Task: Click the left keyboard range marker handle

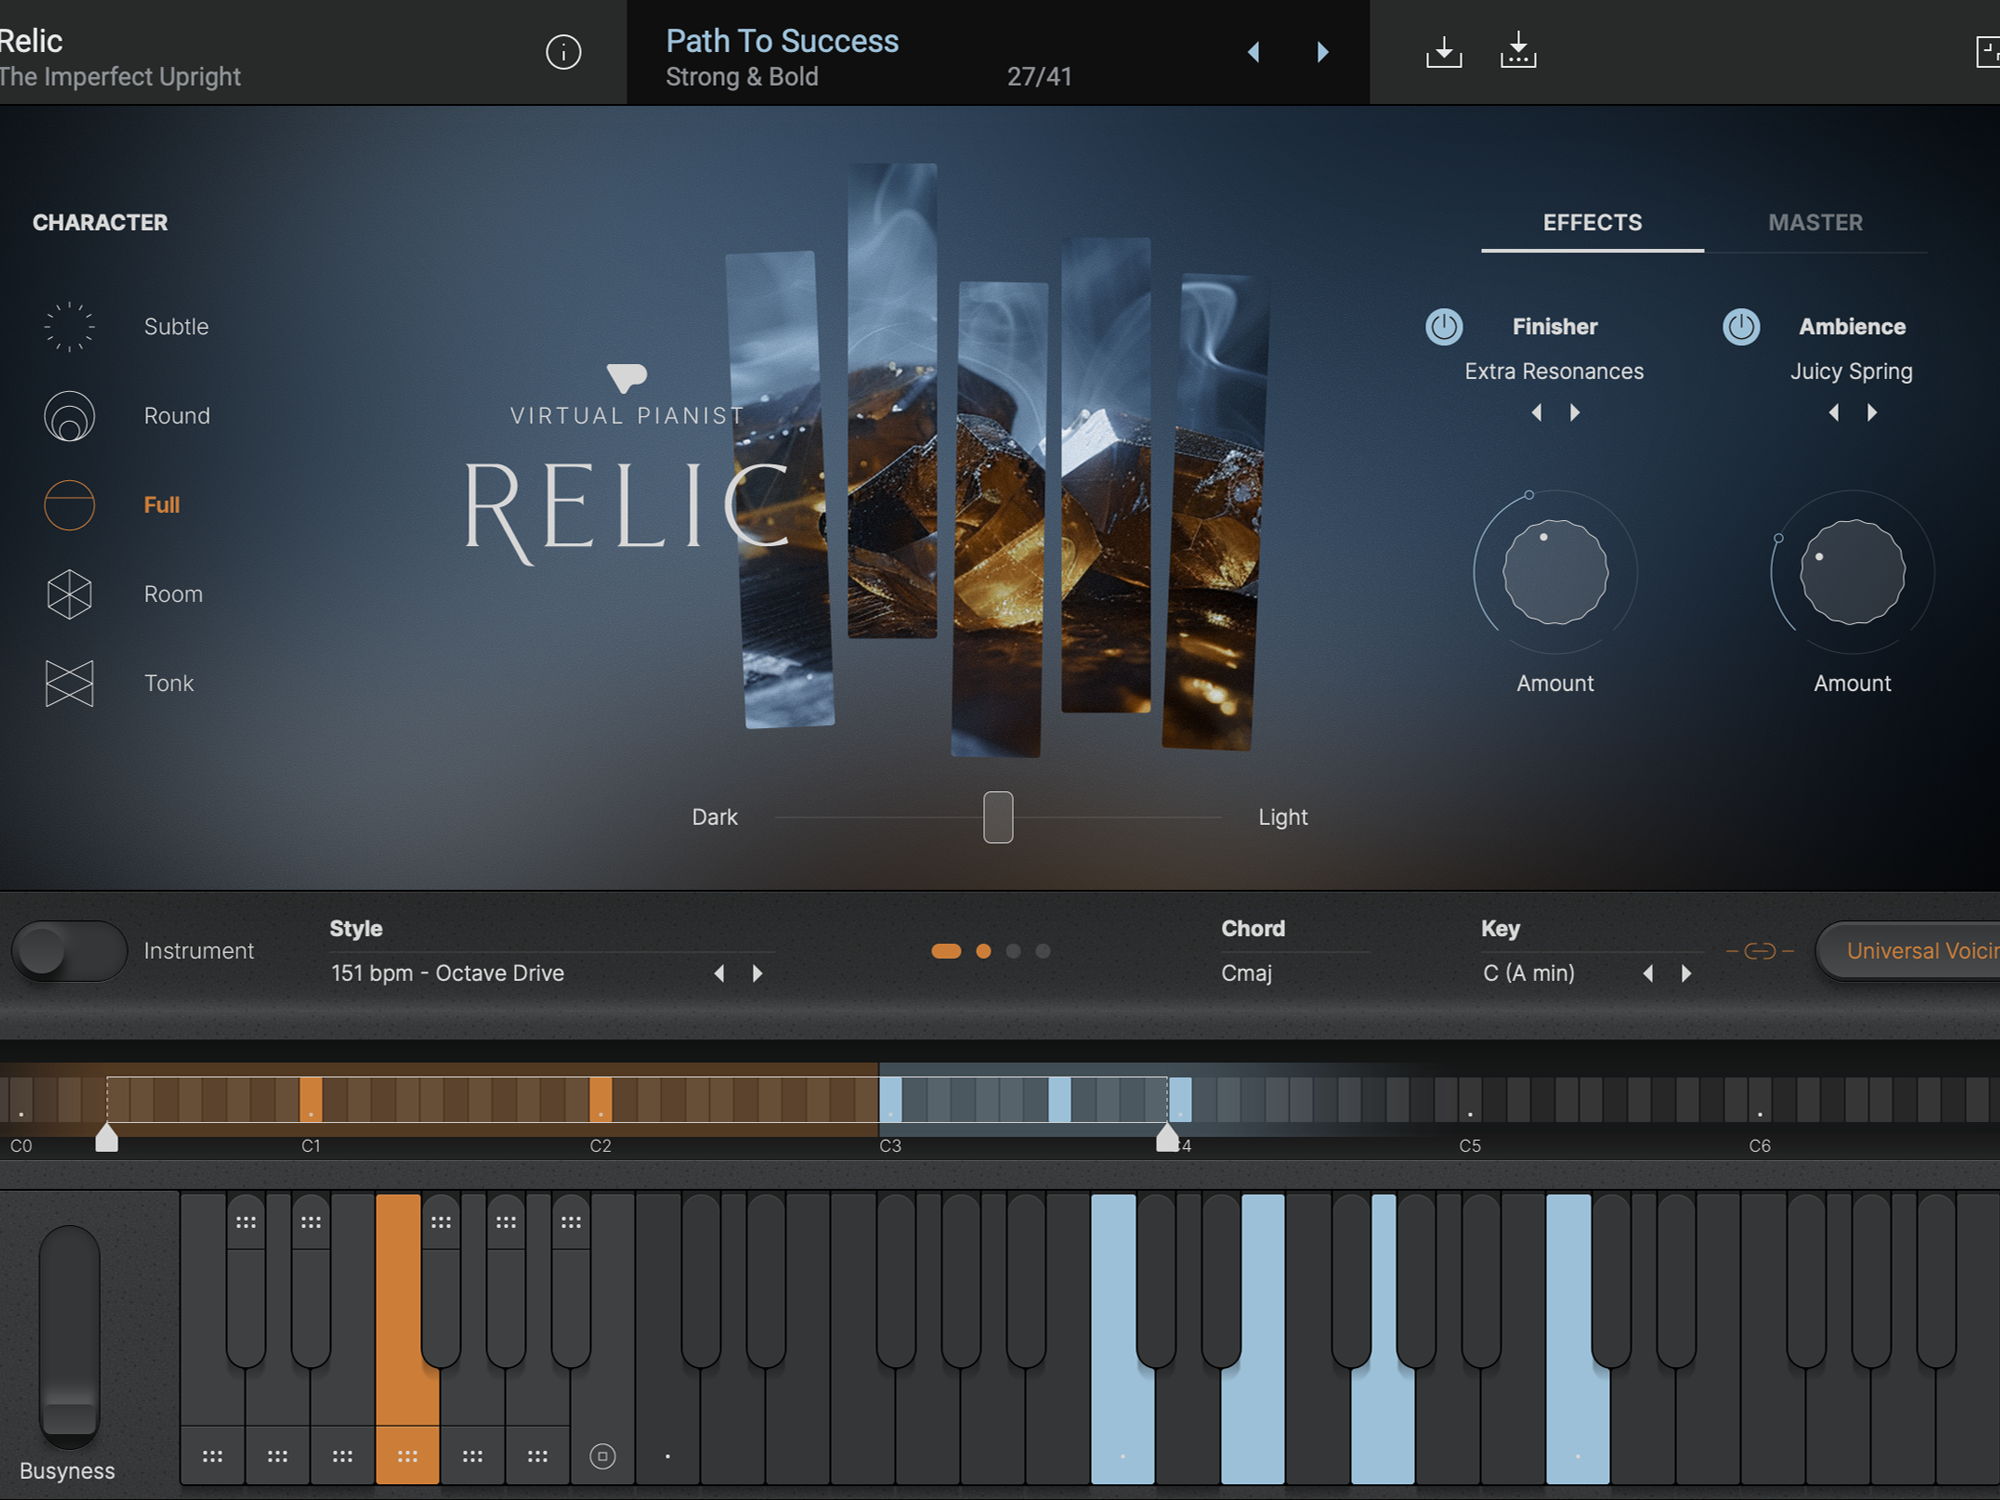Action: 107,1137
